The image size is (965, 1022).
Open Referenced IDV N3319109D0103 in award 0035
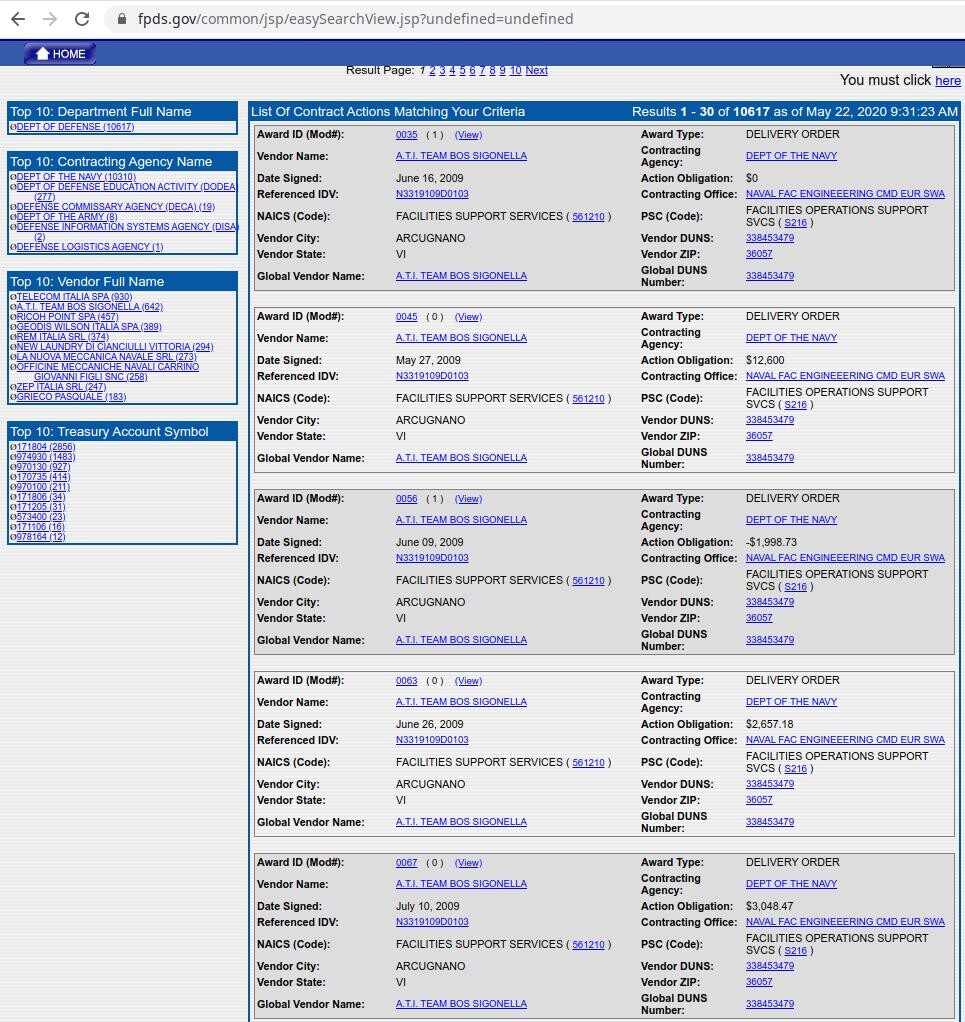point(432,194)
